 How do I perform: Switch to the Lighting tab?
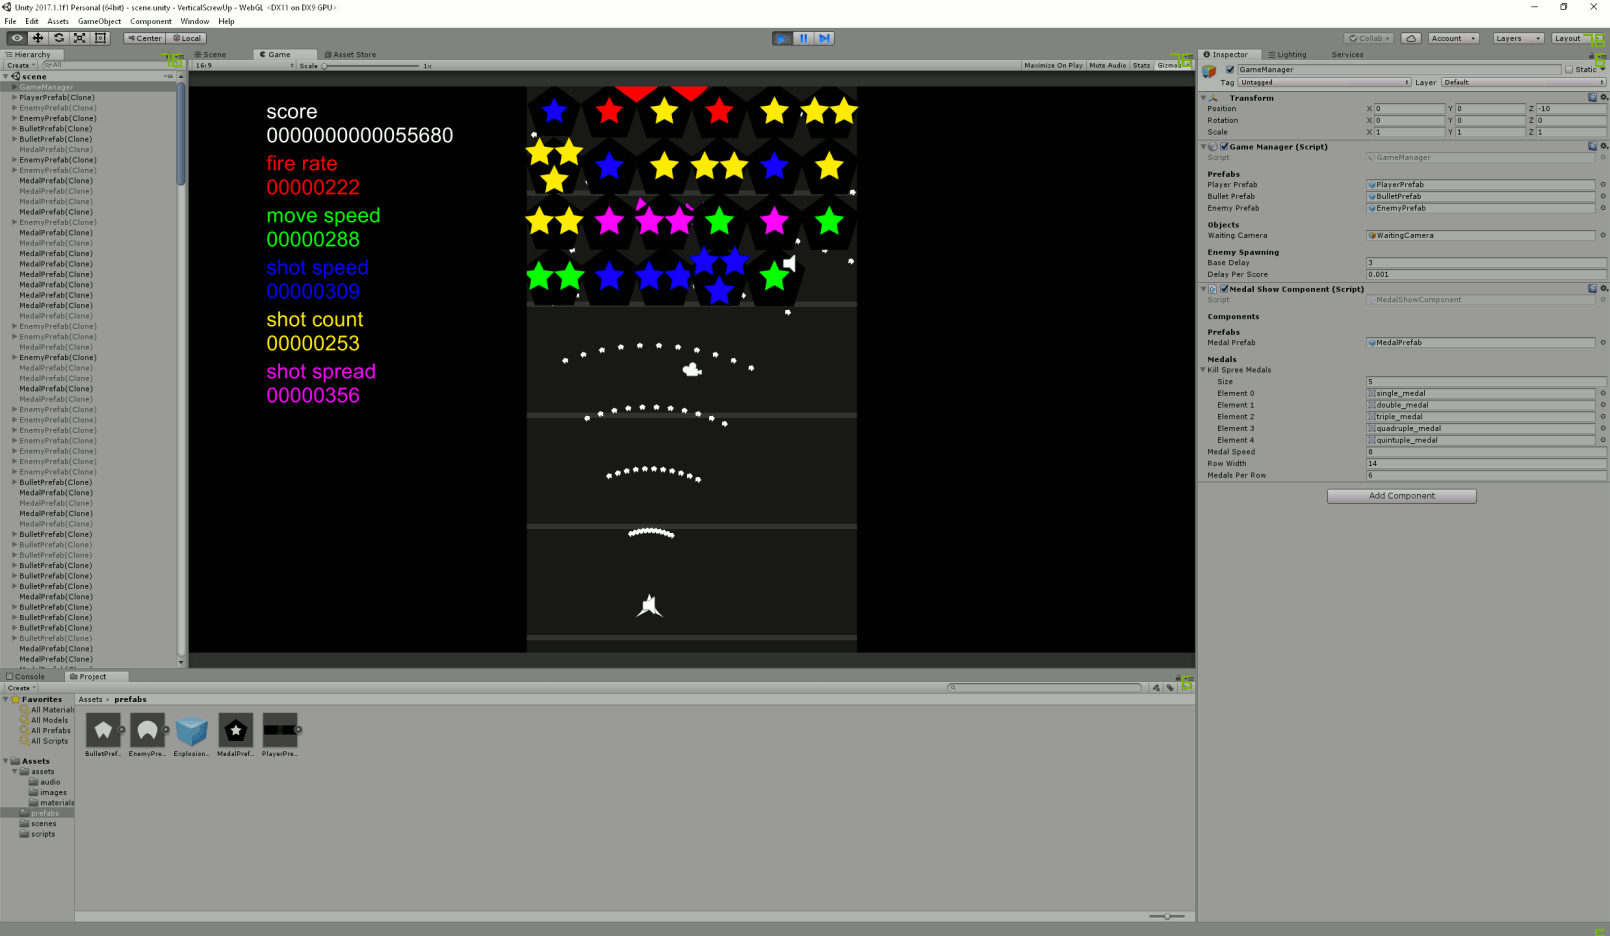pos(1288,54)
